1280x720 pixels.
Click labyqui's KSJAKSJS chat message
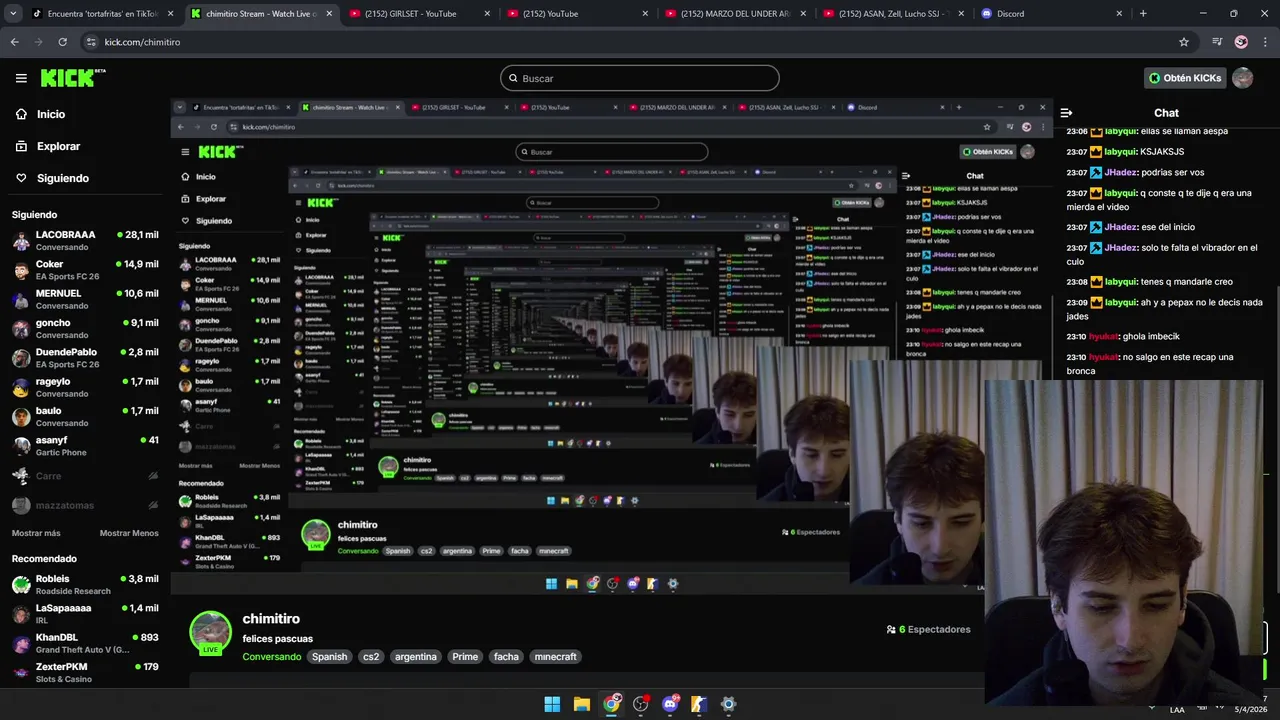[x=1125, y=151]
